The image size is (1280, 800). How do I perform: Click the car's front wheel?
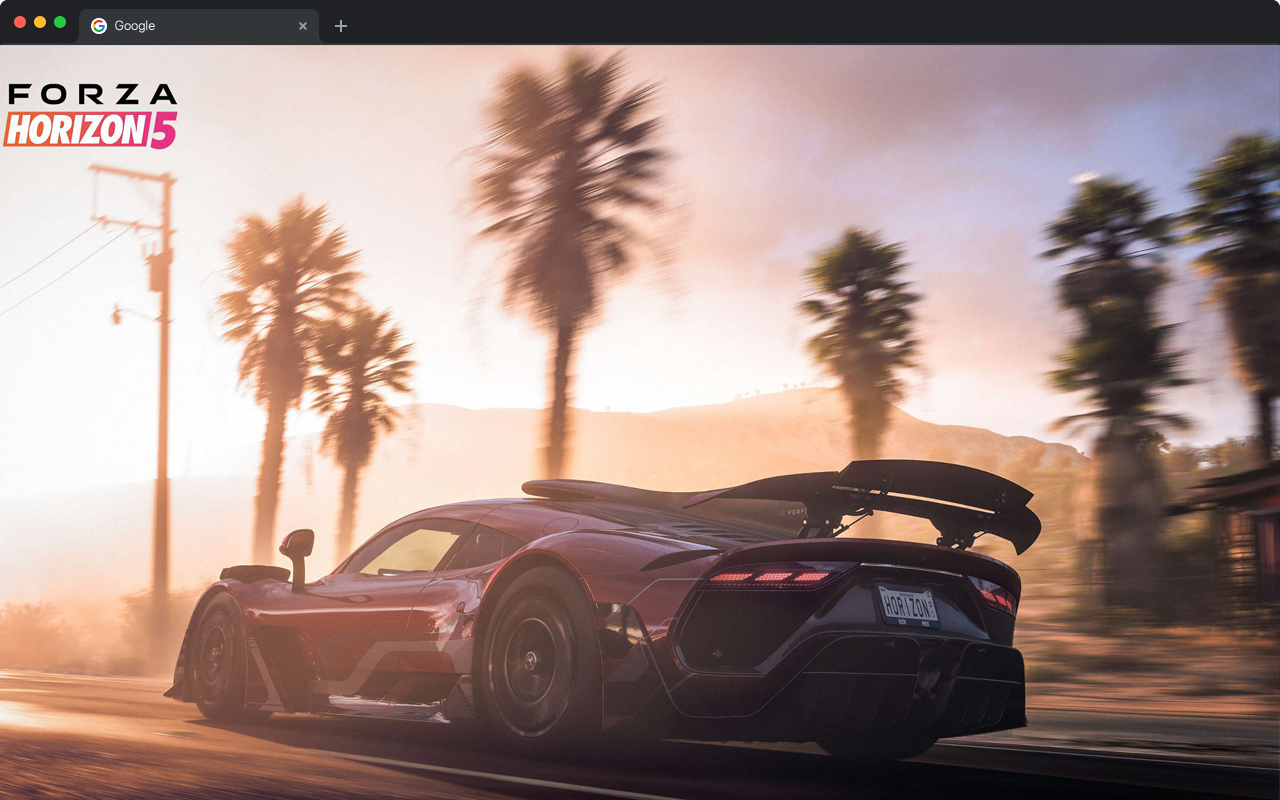pos(216,655)
